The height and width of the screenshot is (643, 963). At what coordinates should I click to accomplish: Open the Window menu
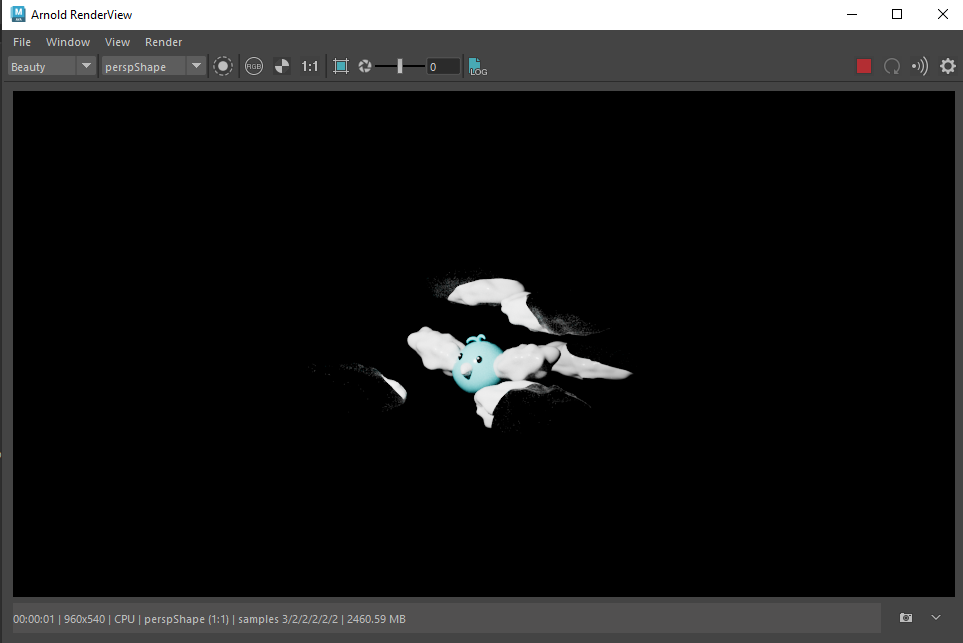[x=68, y=42]
